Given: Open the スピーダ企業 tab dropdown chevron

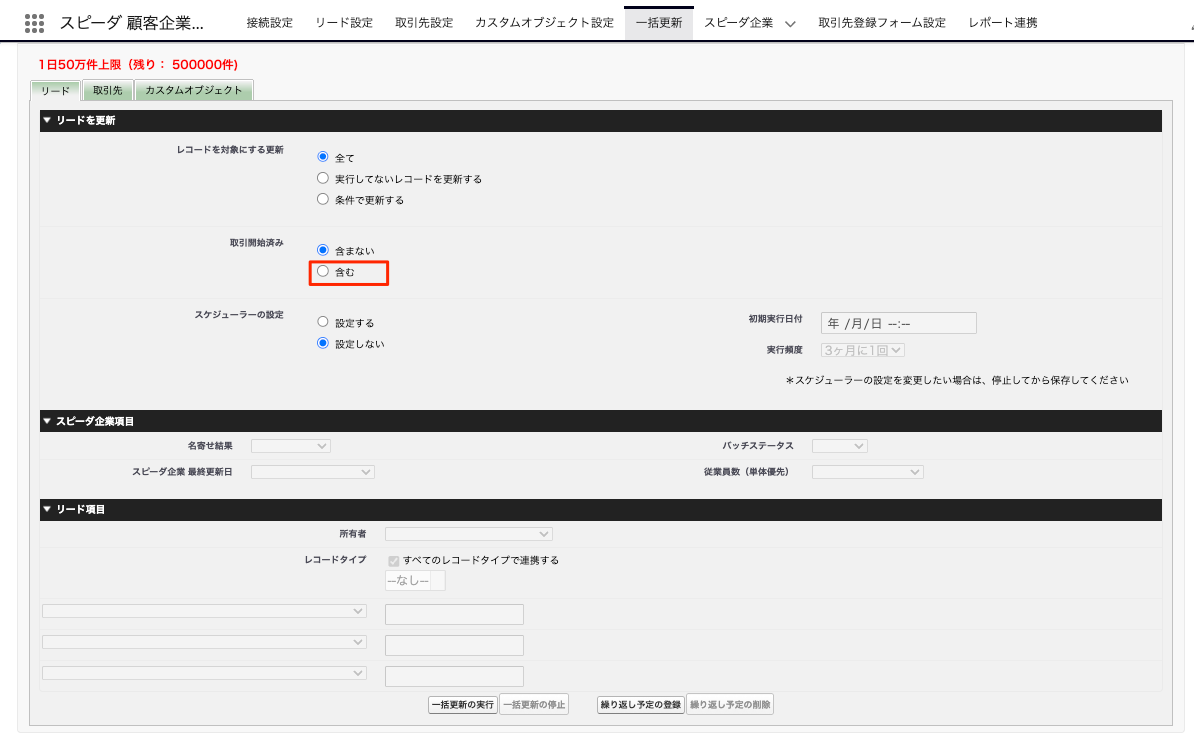Looking at the screenshot, I should click(790, 24).
